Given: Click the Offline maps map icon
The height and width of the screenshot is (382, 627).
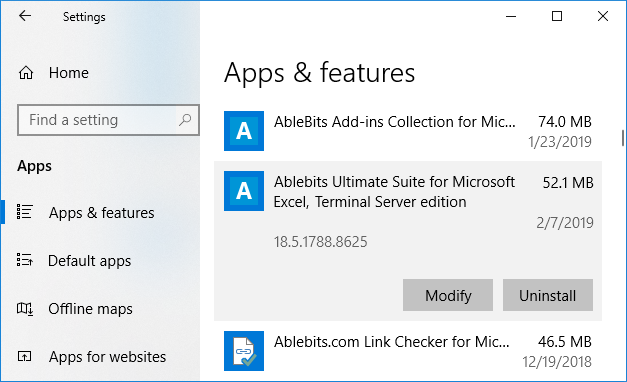Looking at the screenshot, I should point(24,309).
